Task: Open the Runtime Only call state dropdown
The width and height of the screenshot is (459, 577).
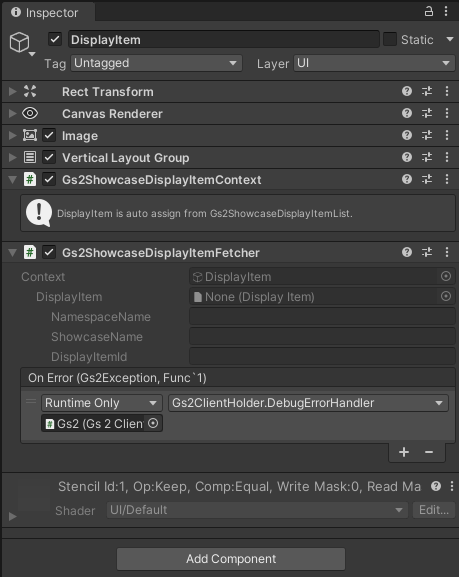Action: pos(102,403)
